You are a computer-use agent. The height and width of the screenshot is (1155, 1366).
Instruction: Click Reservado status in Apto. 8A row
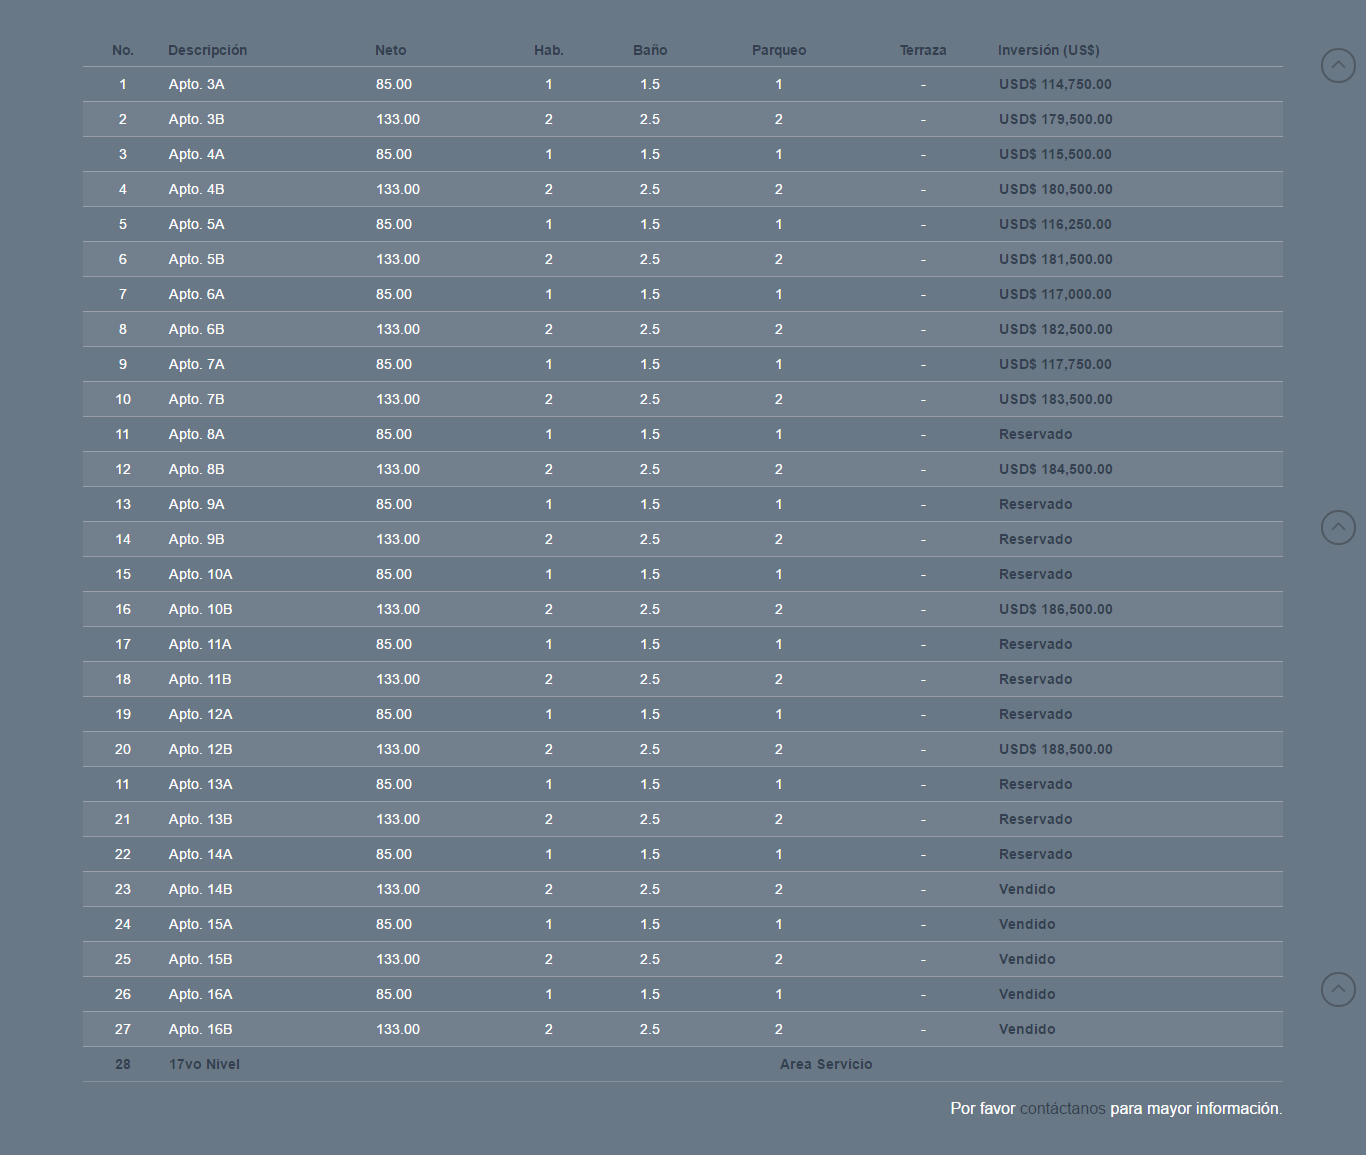point(1035,435)
